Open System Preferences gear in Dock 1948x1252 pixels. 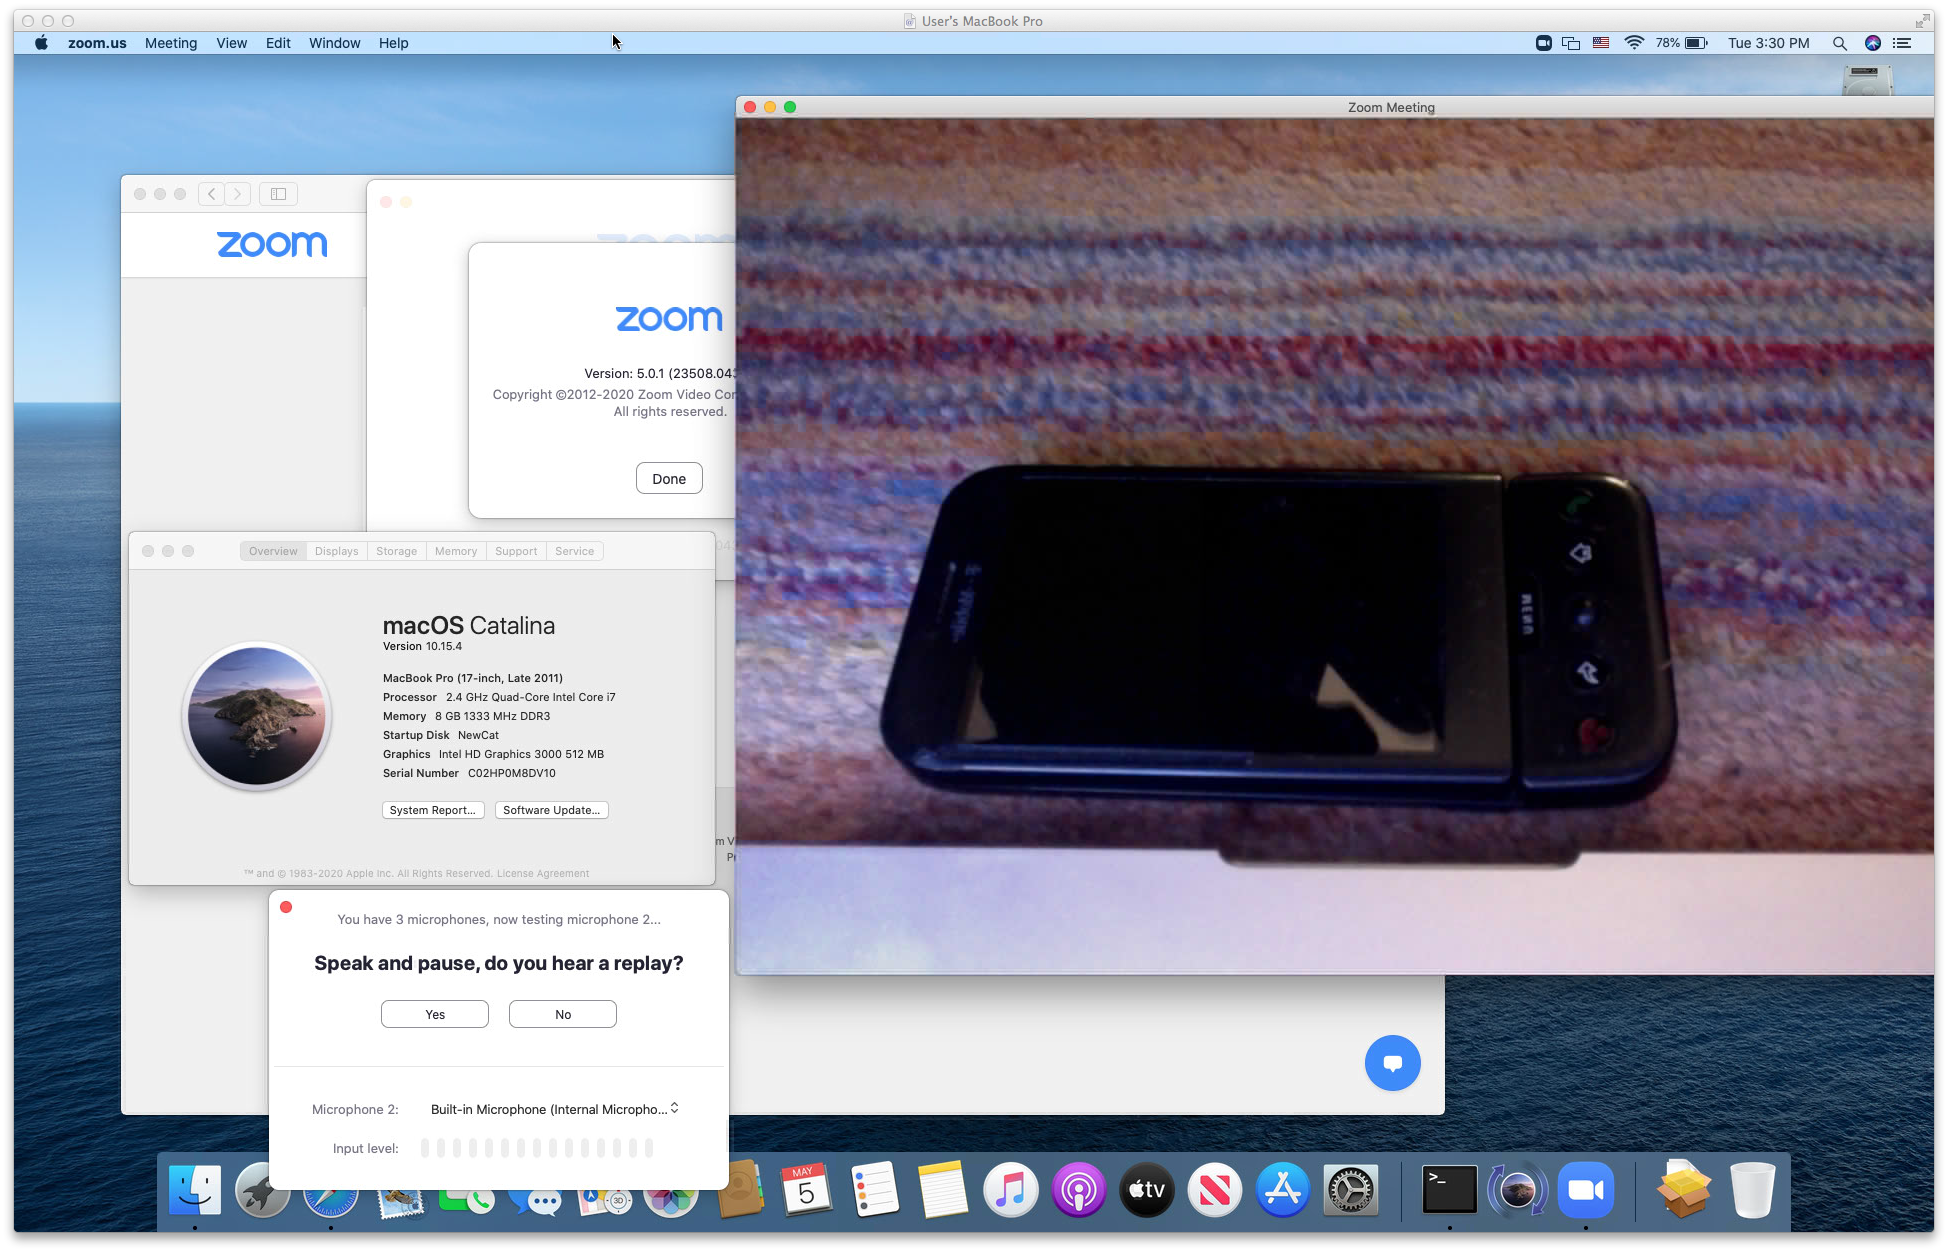pyautogui.click(x=1350, y=1190)
